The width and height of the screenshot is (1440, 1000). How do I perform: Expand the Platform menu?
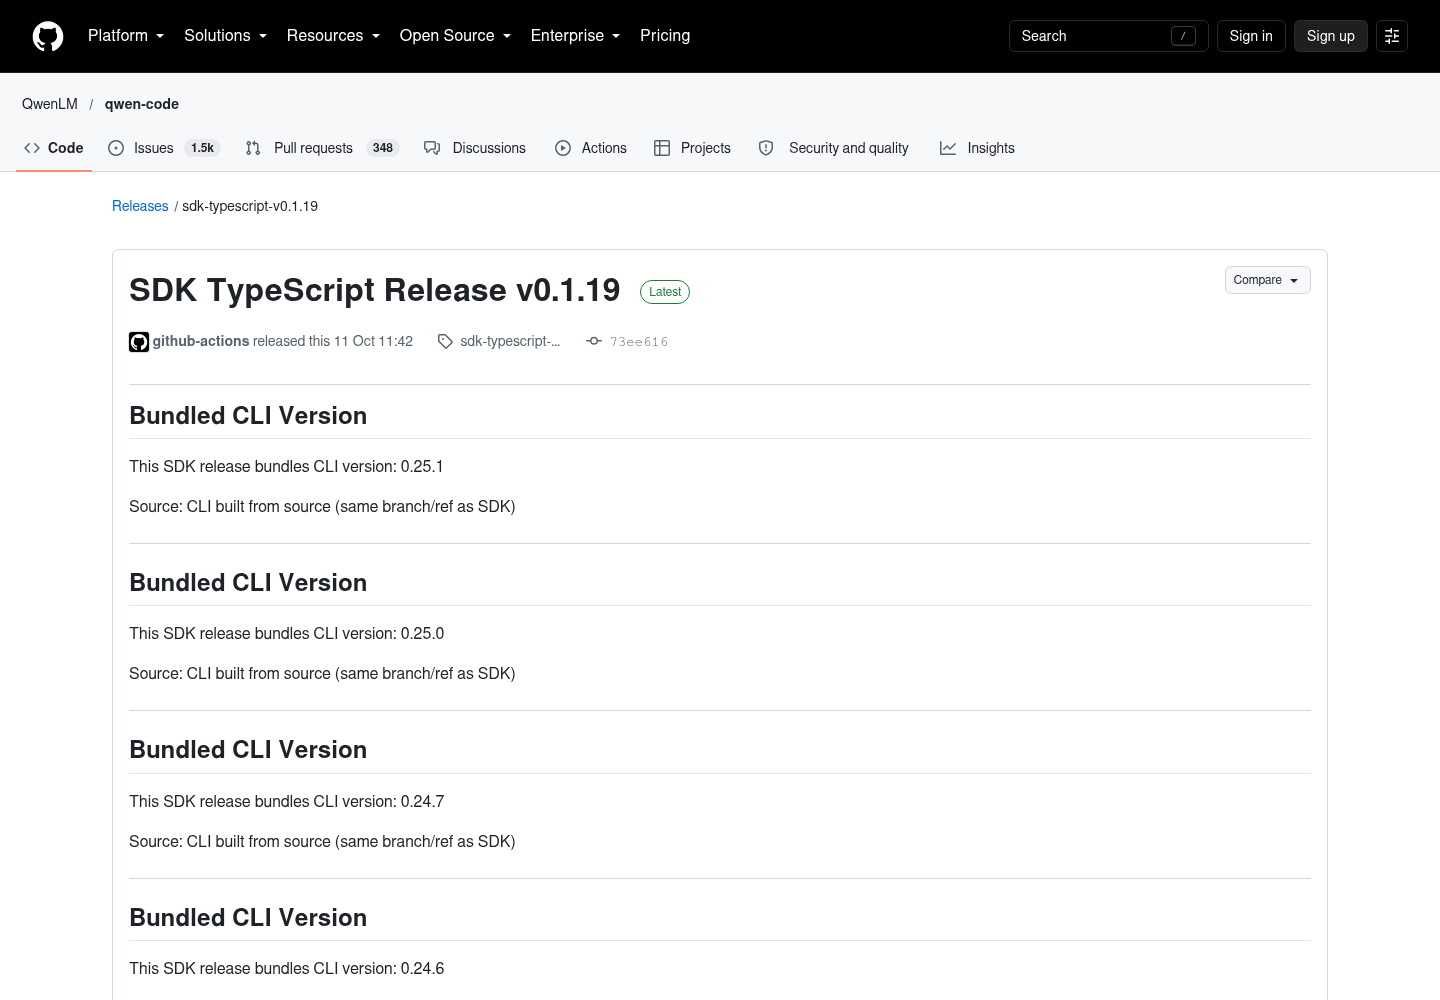(x=126, y=36)
